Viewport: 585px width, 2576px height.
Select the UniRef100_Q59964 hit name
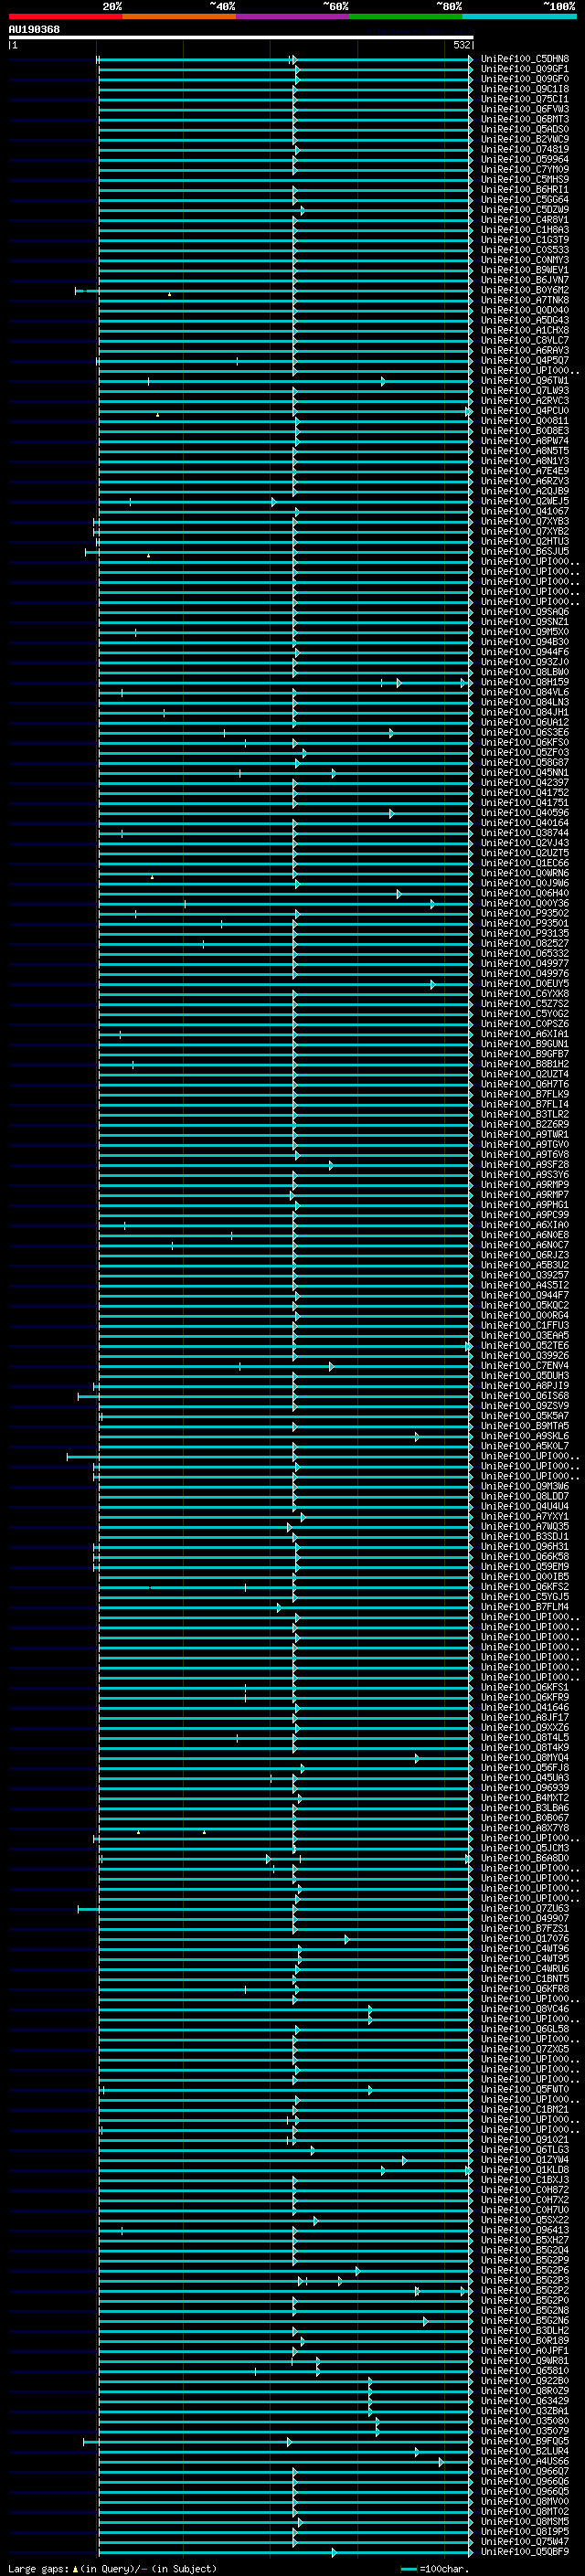[525, 159]
